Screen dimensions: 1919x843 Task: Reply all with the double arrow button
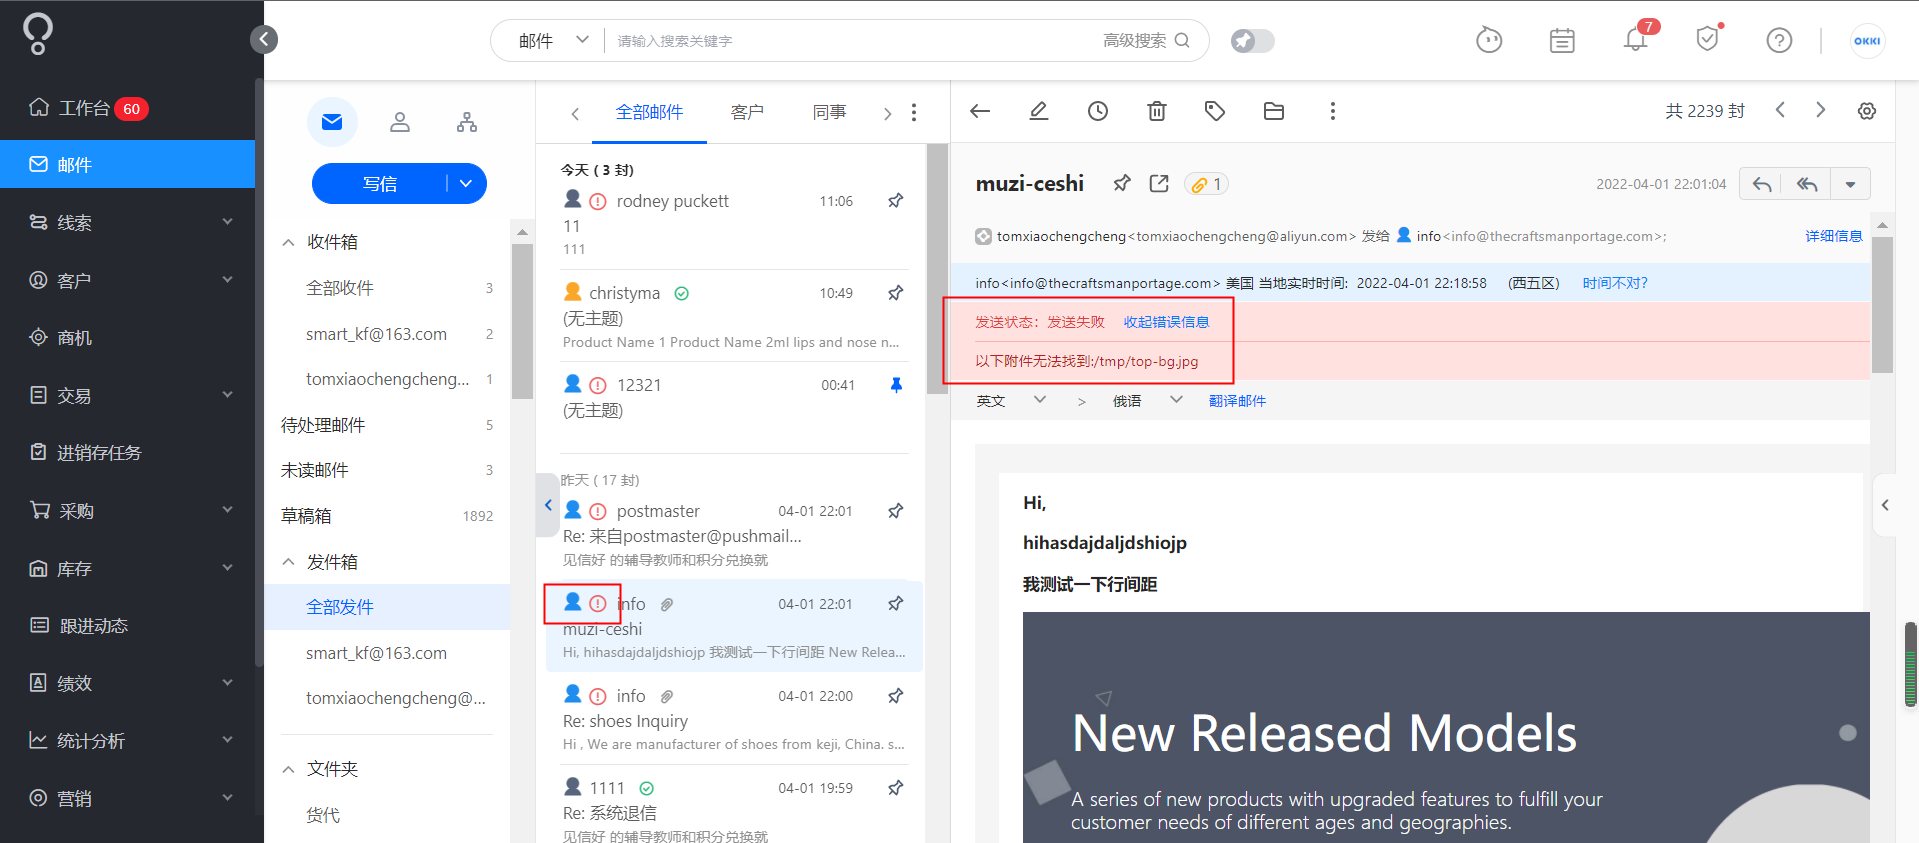pos(1807,184)
